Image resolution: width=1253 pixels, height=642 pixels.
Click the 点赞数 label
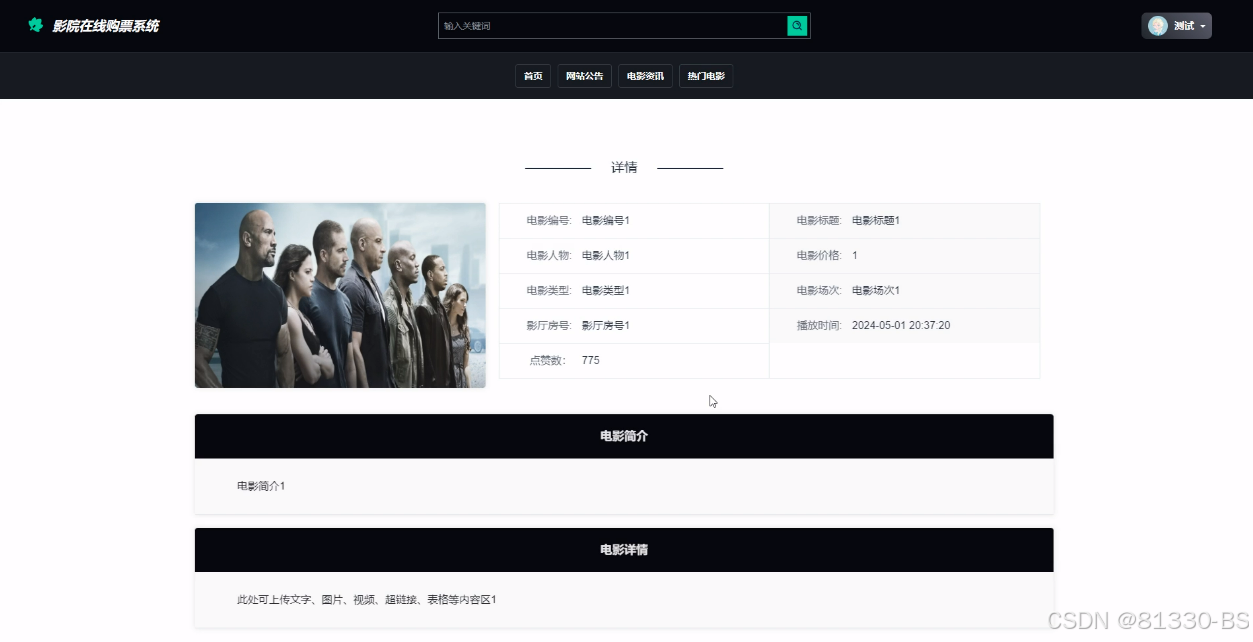pyautogui.click(x=548, y=360)
